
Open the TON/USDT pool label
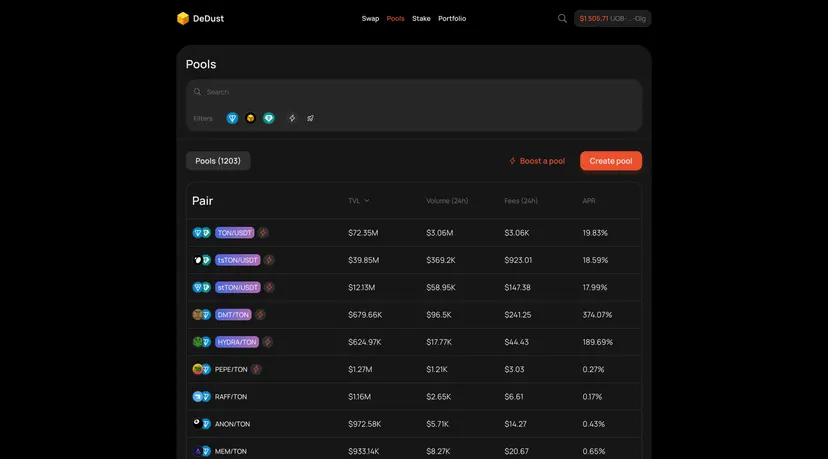pos(235,233)
